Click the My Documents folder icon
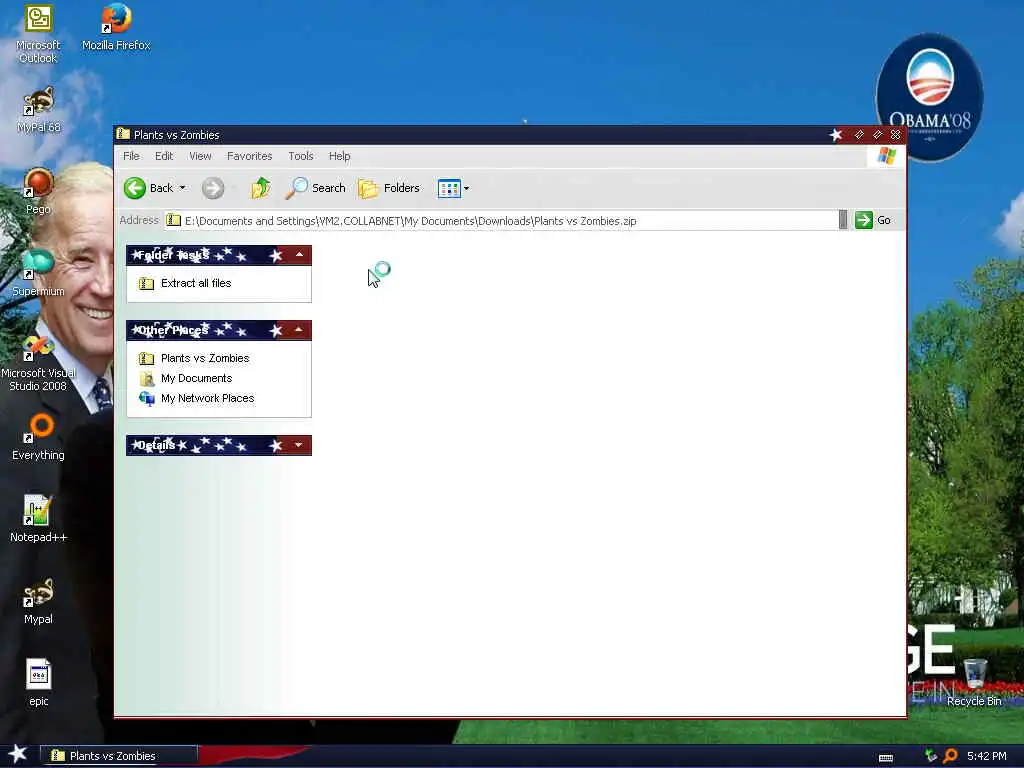Screen dimensions: 1024x768 147,379
